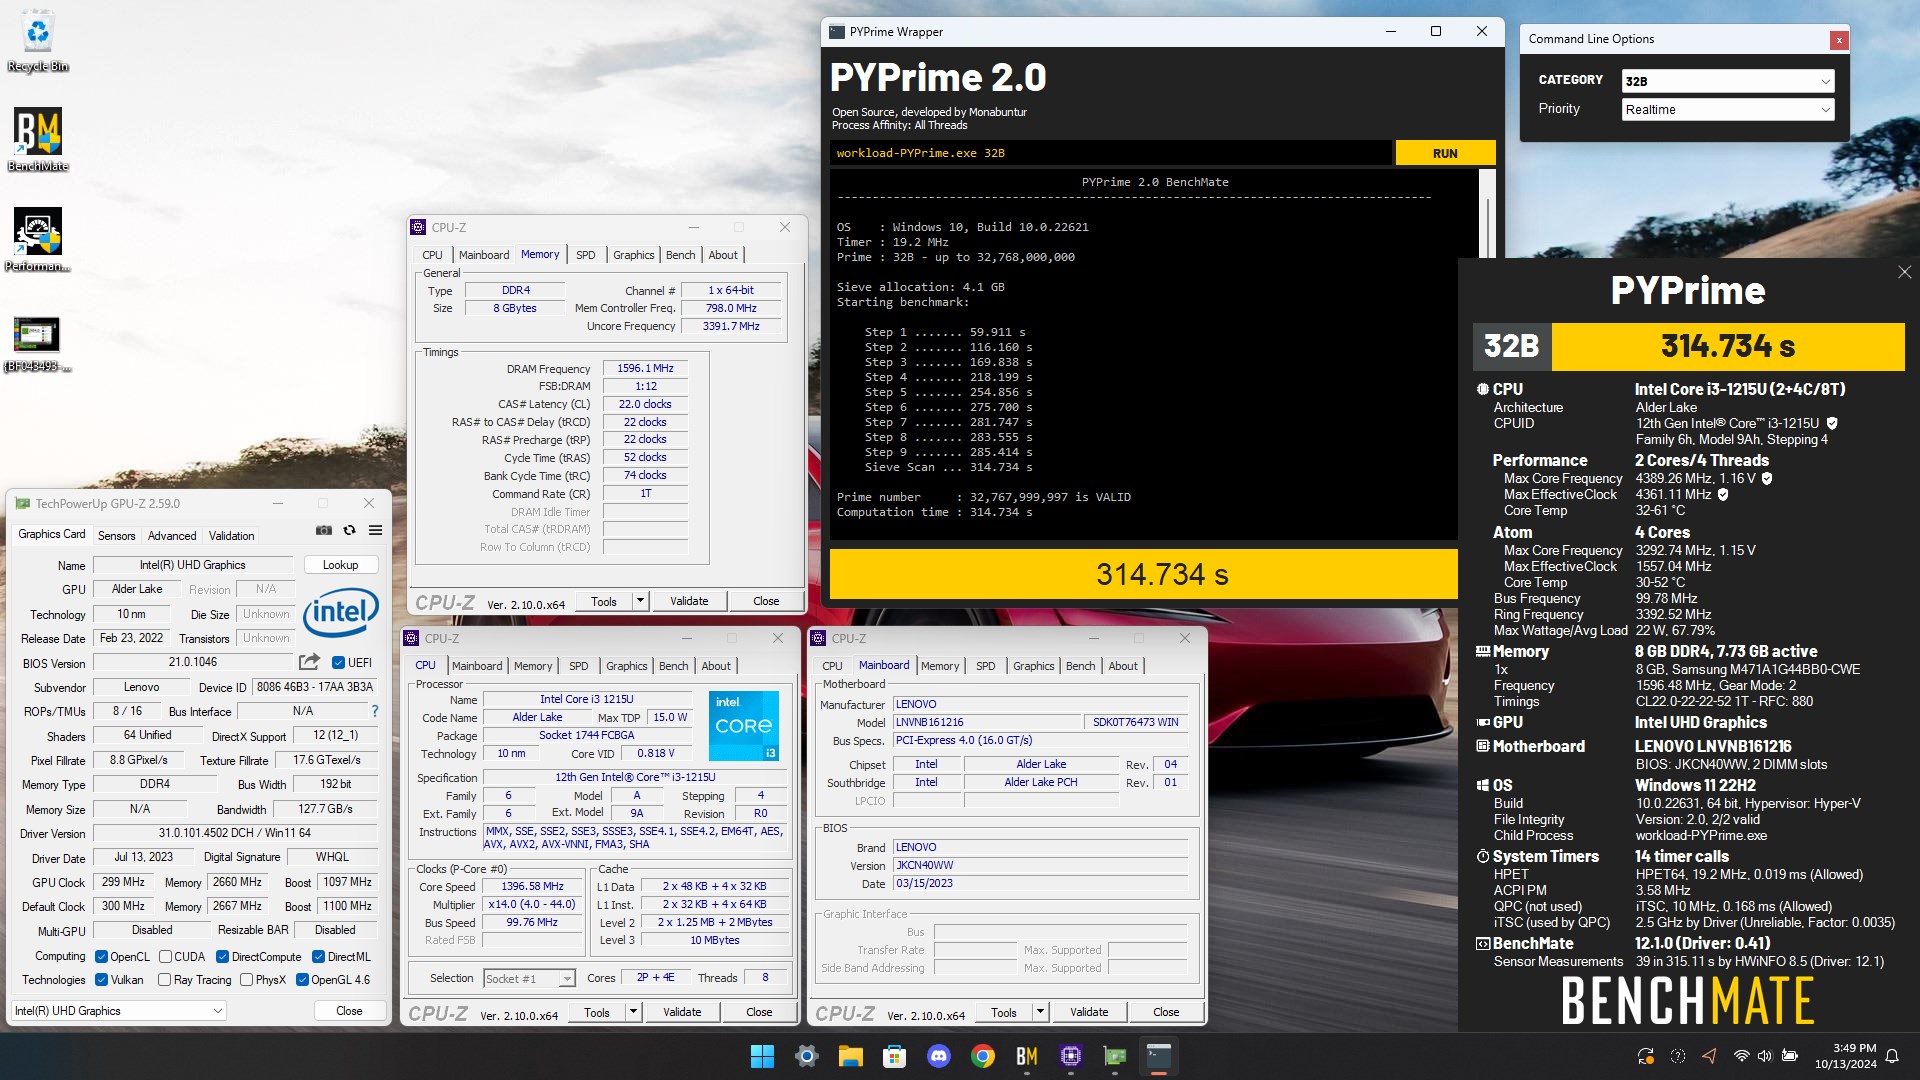Toggle the Ray Tracing checkbox in GPU-Z
1920x1080 pixels.
pos(165,980)
